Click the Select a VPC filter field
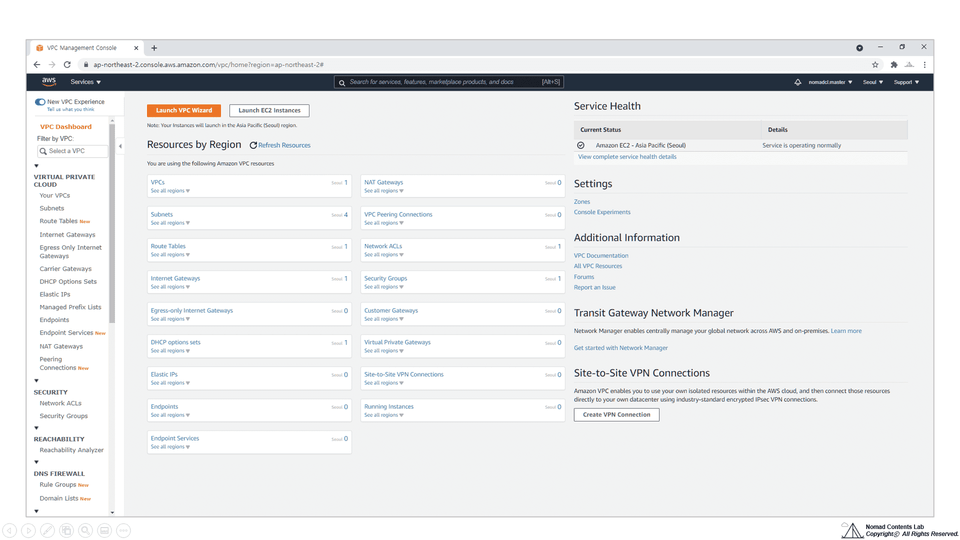The image size is (960, 540). (72, 151)
